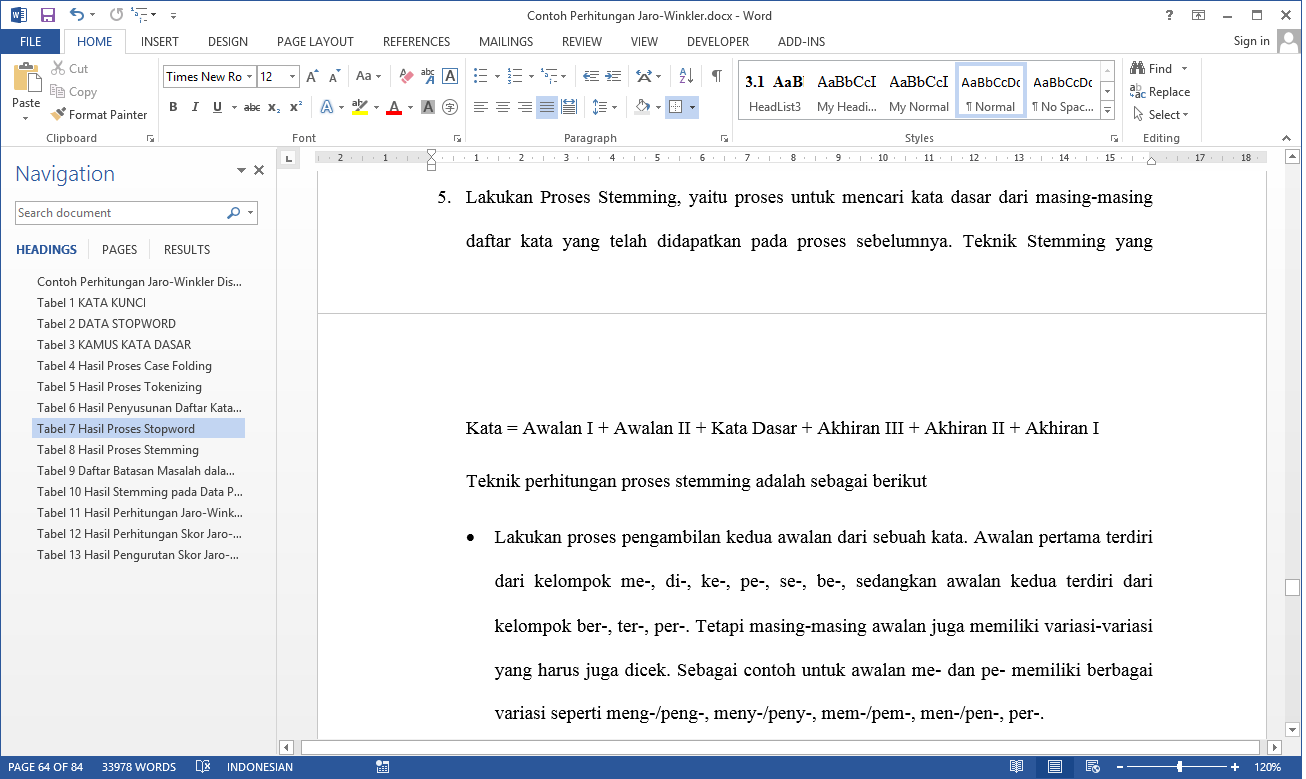Open the font name dropdown
The image size is (1306, 779).
[249, 77]
